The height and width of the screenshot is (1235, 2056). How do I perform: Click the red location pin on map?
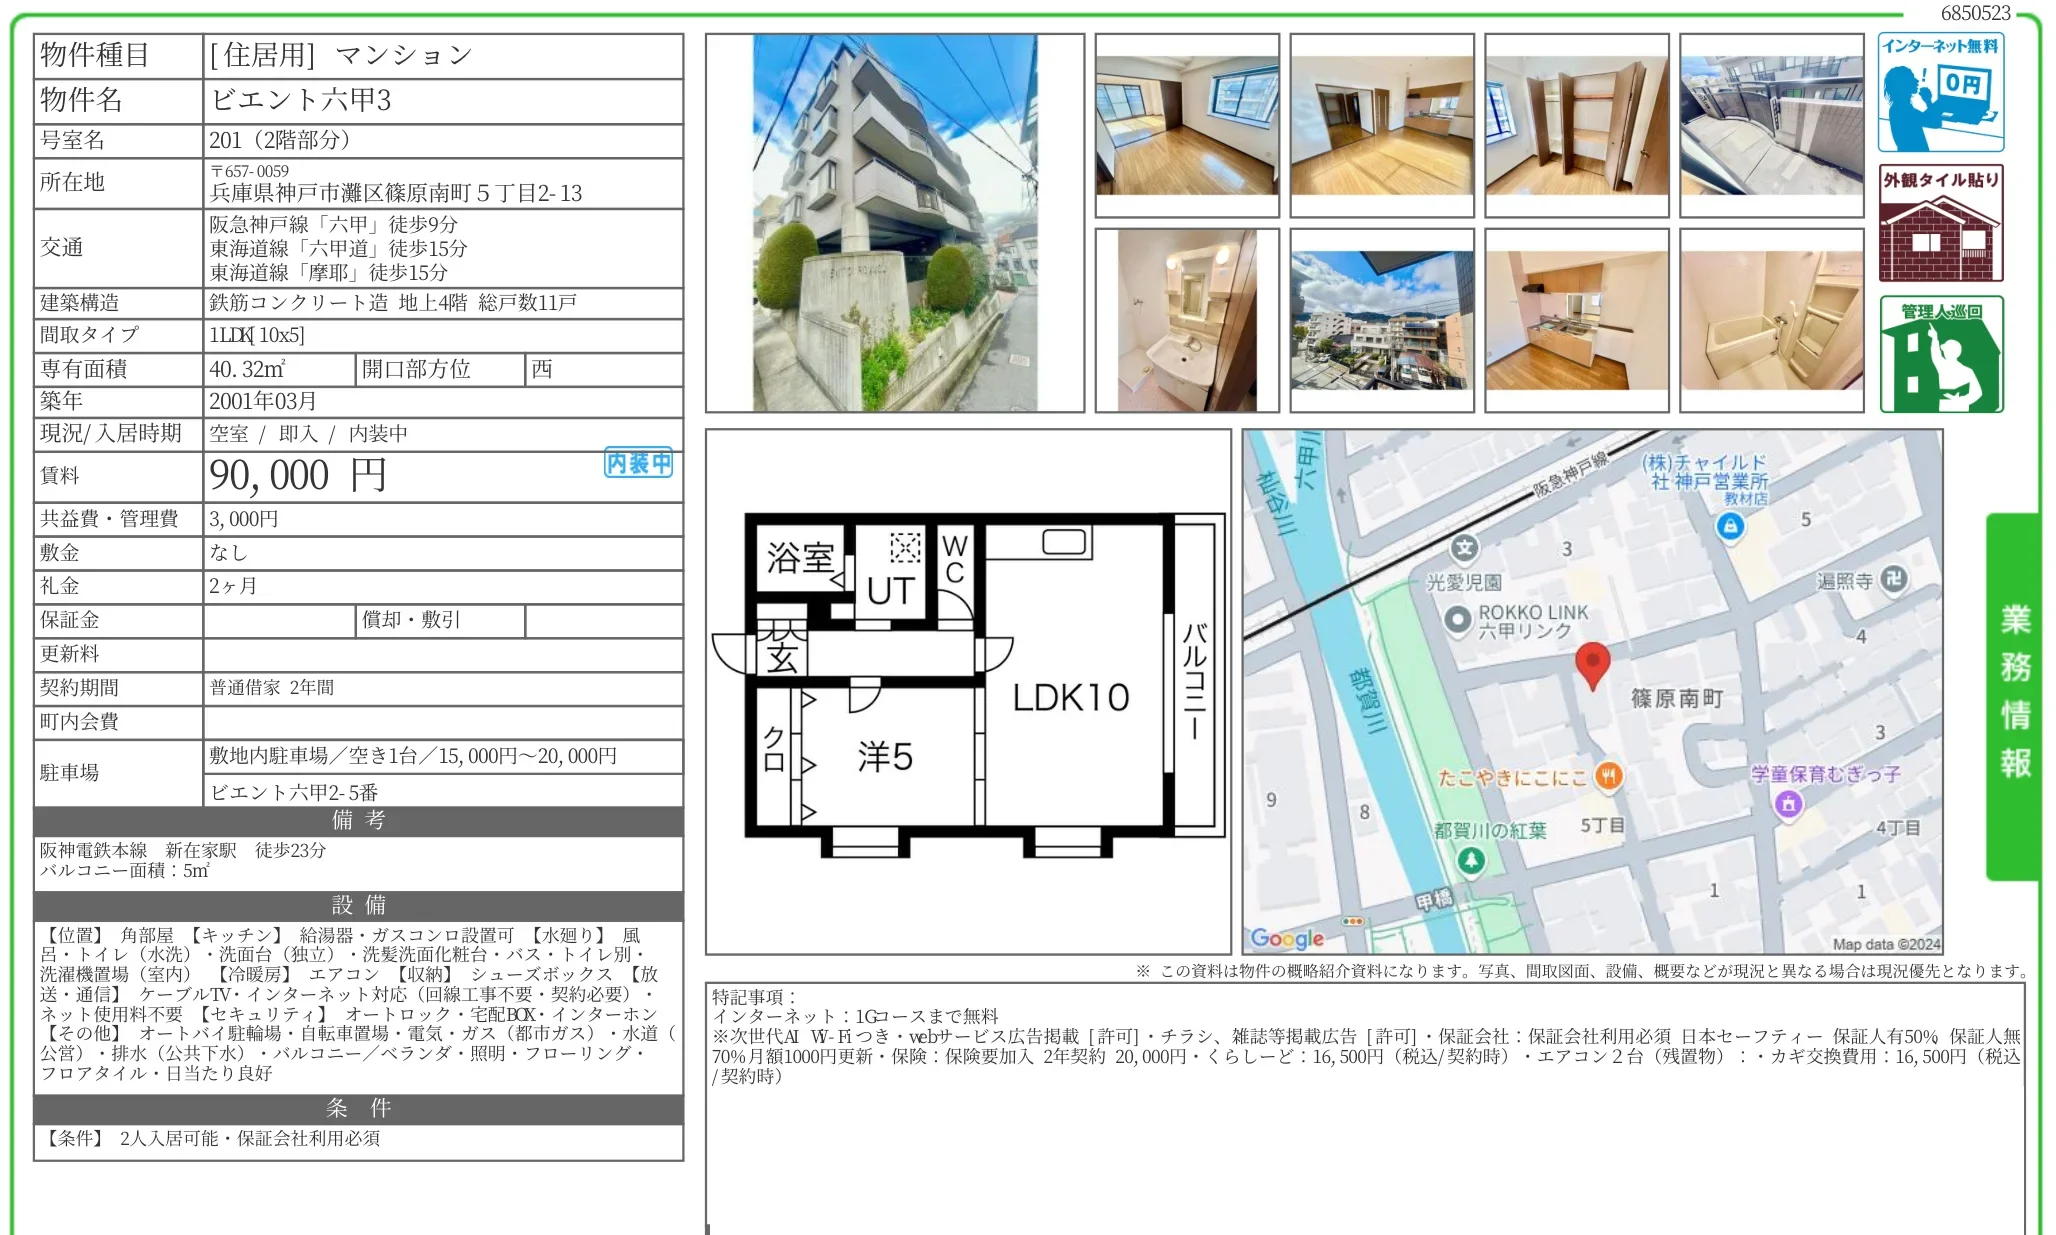[1592, 665]
